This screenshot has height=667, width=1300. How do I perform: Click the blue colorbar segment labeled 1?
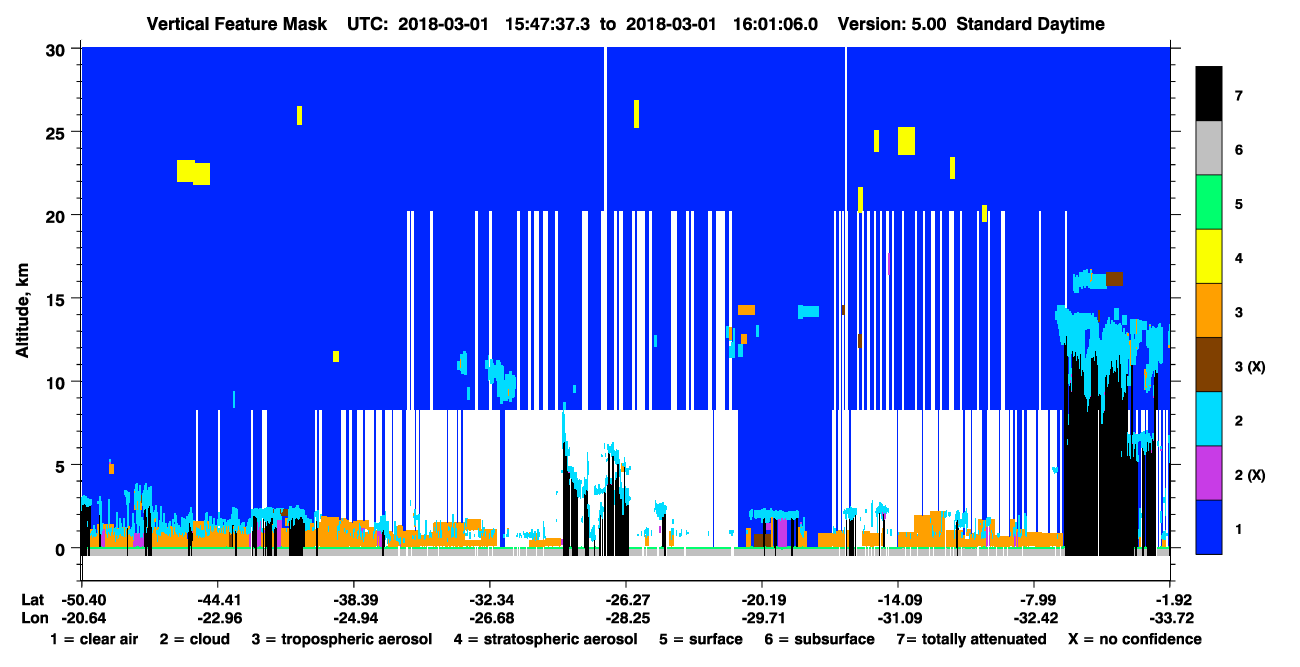pos(1209,526)
